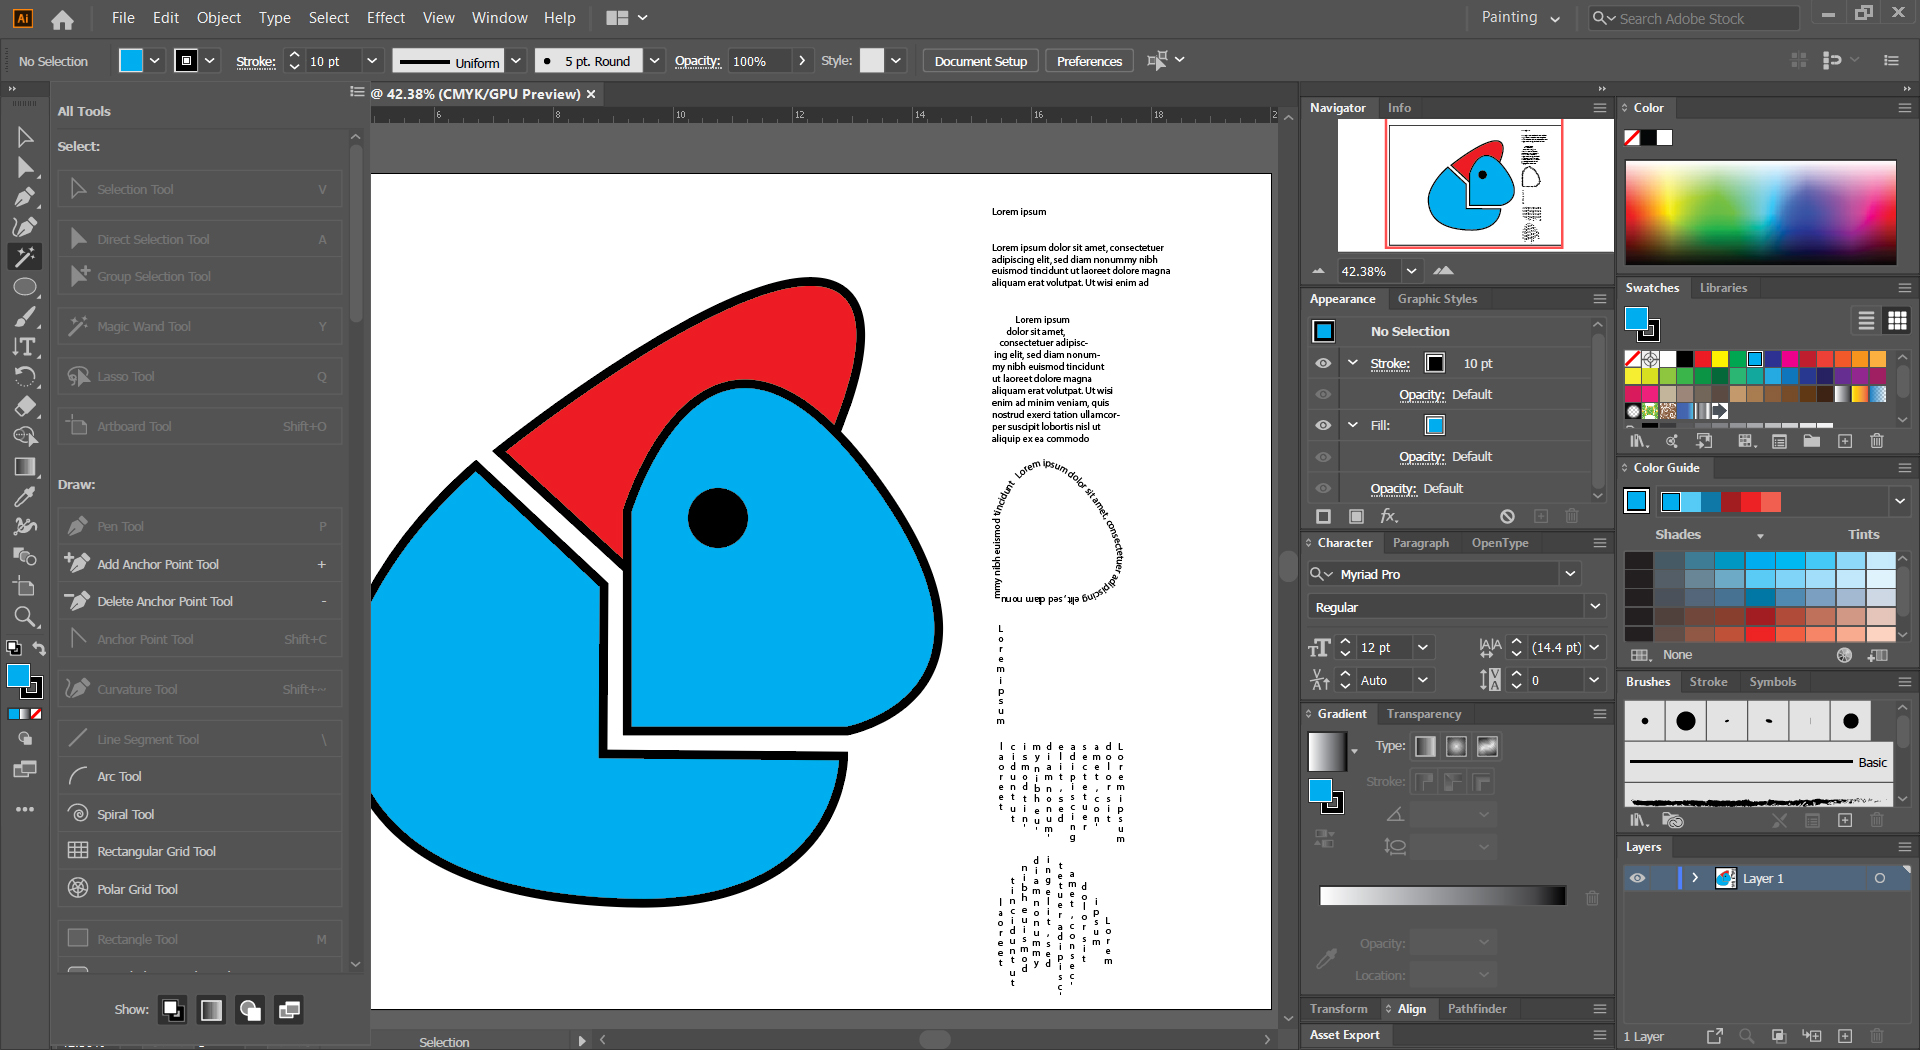Select the Spiral Tool

pyautogui.click(x=125, y=814)
